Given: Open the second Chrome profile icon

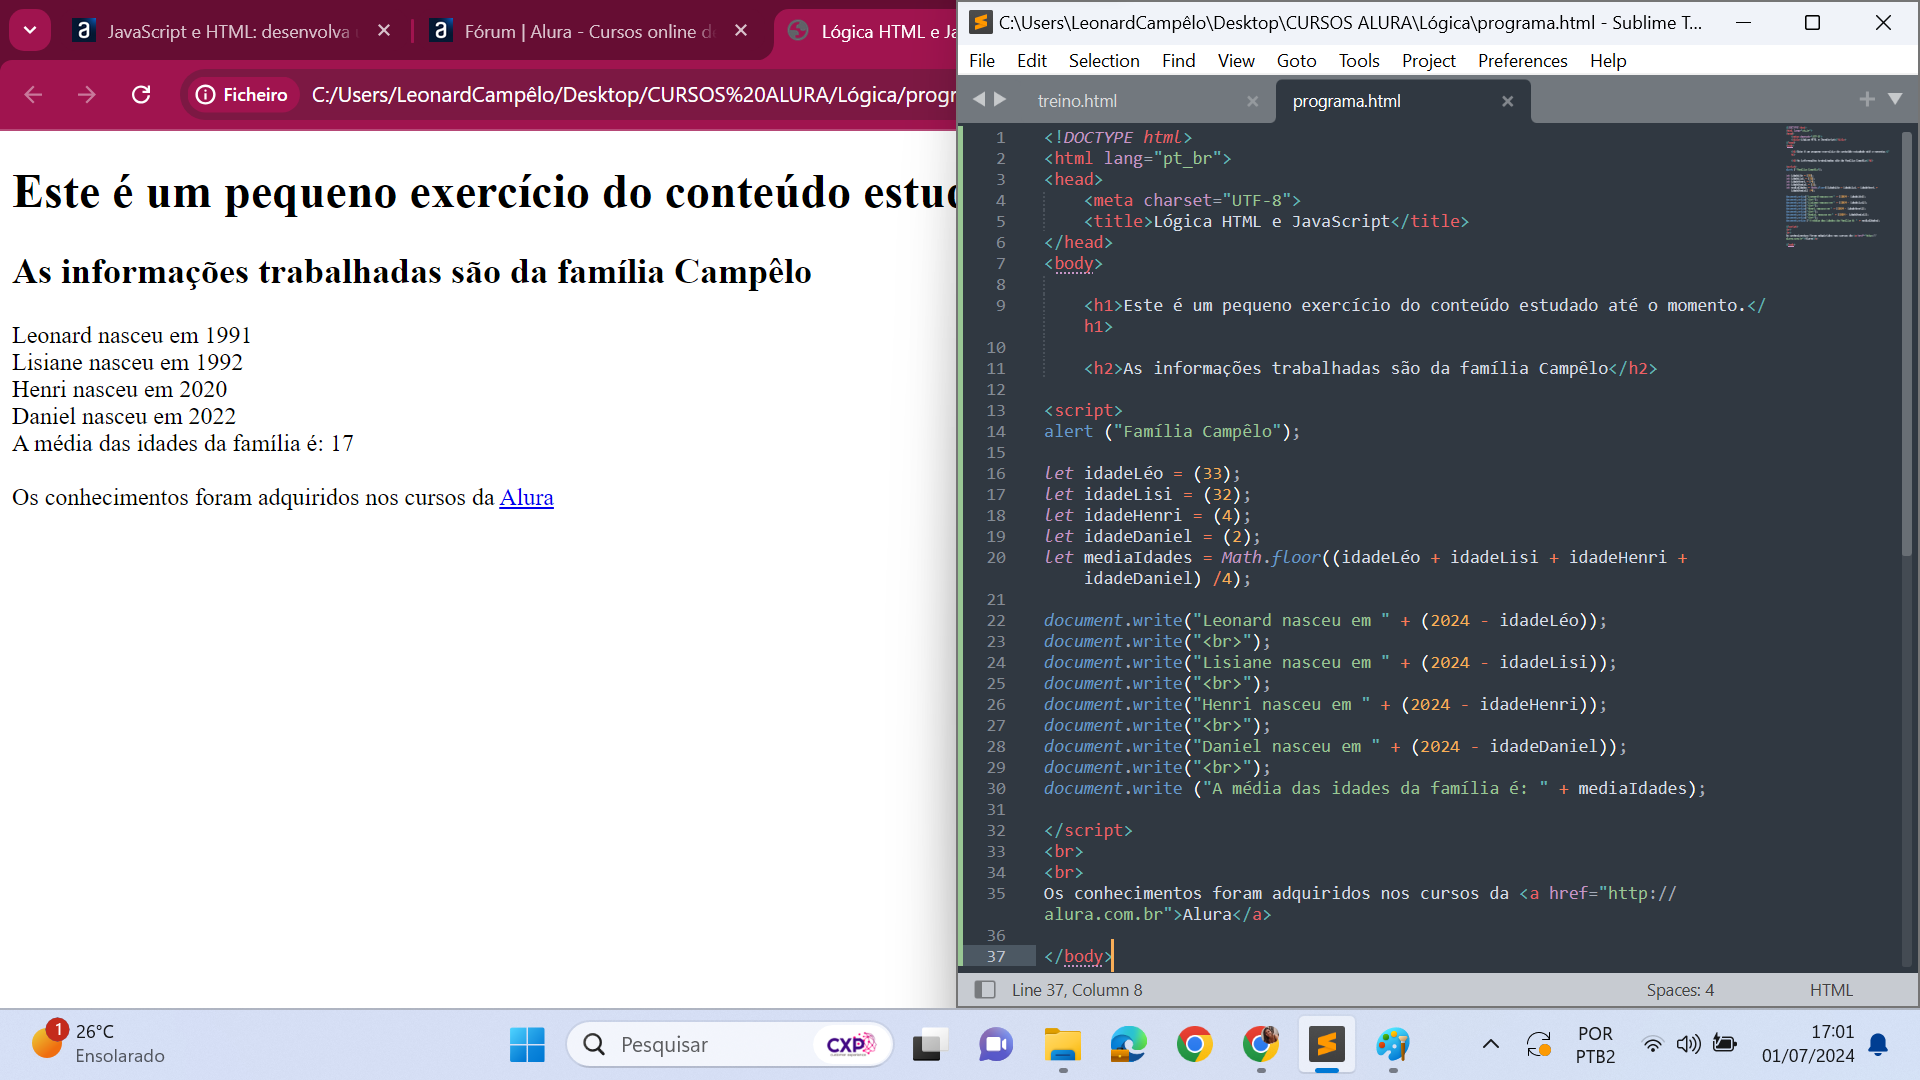Looking at the screenshot, I should click(x=1261, y=1045).
